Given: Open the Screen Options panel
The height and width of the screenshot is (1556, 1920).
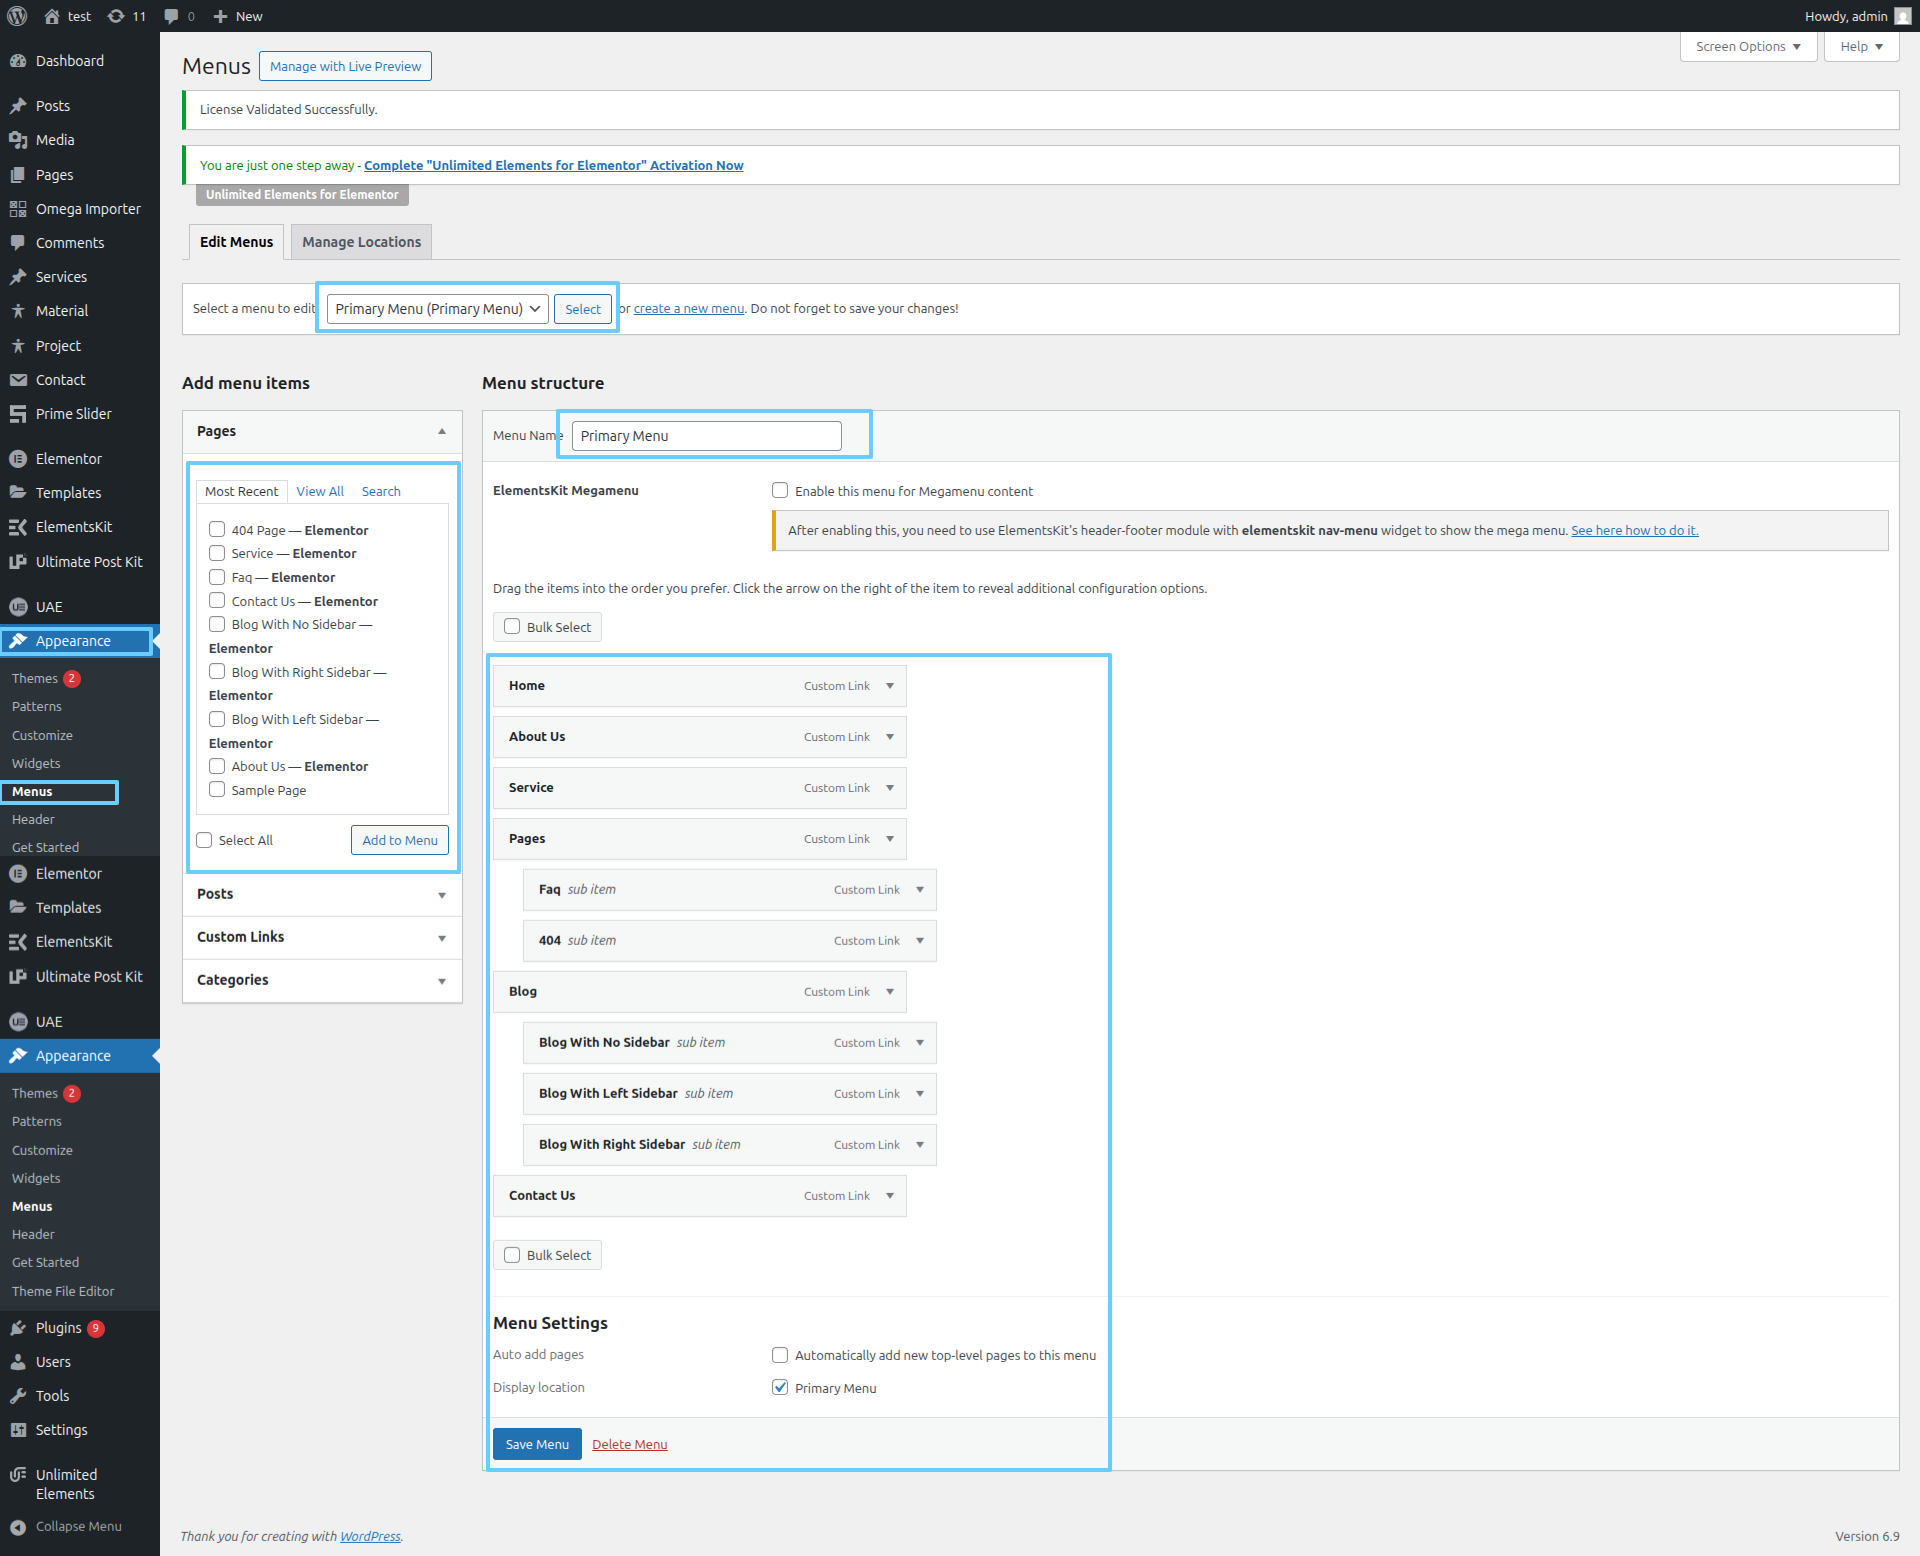Looking at the screenshot, I should (x=1747, y=47).
